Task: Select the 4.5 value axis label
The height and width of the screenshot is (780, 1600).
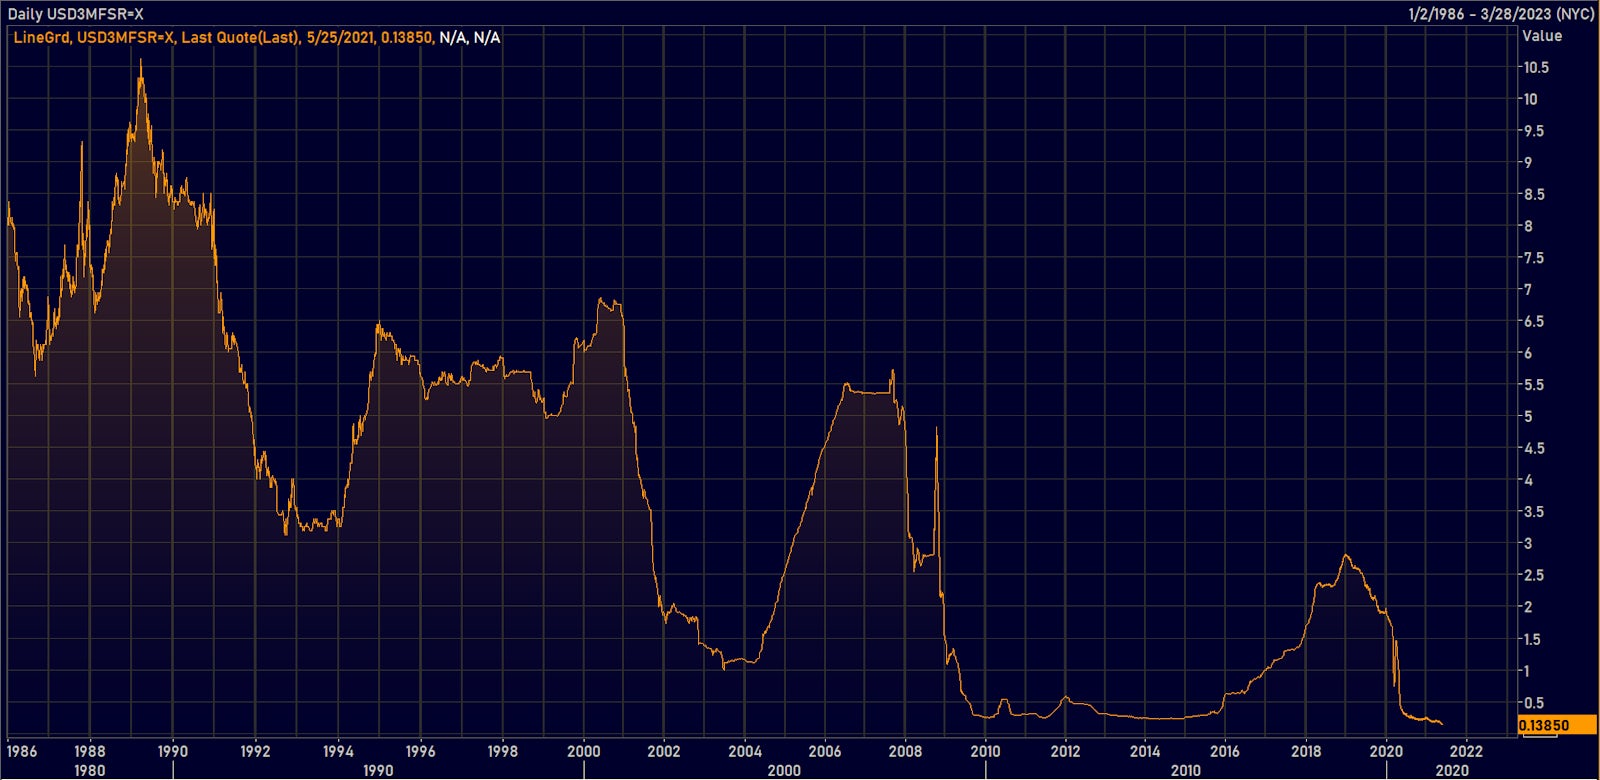Action: 1533,449
